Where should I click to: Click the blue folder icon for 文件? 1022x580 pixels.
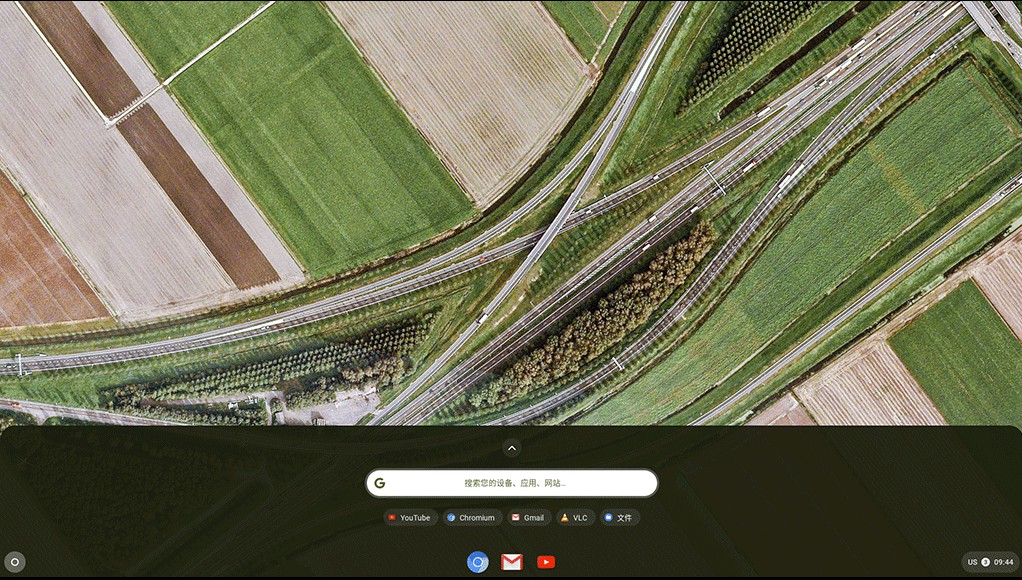tap(608, 518)
